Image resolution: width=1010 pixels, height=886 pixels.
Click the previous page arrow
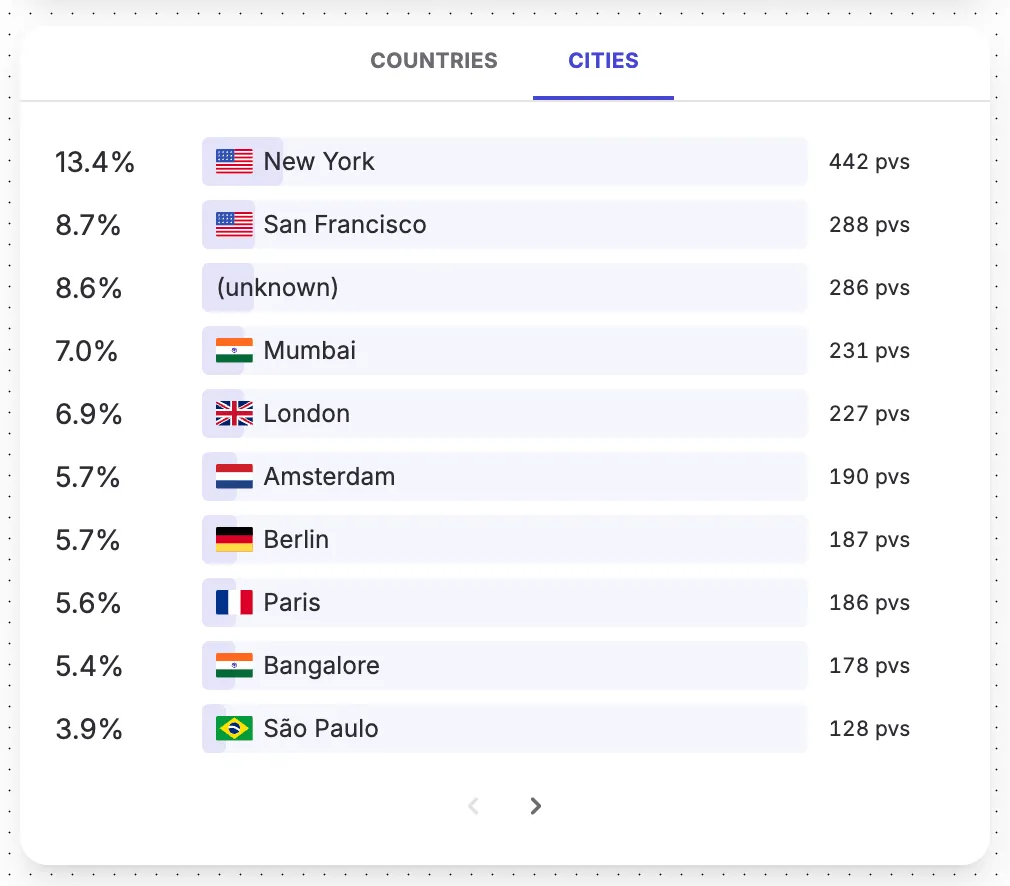coord(474,806)
